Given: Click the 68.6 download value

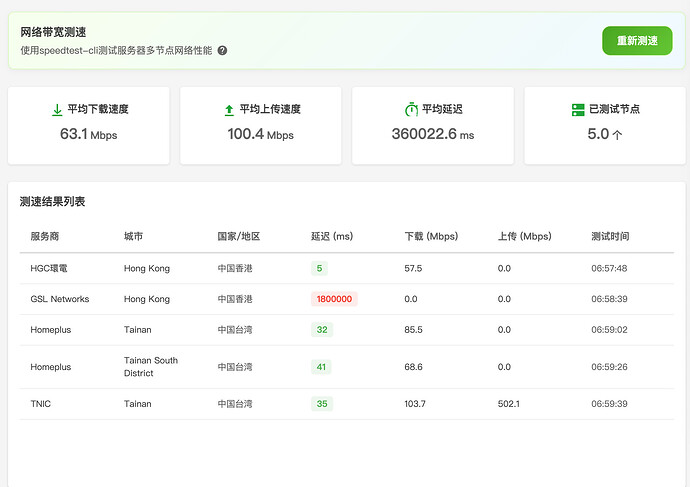Looking at the screenshot, I should pos(413,367).
